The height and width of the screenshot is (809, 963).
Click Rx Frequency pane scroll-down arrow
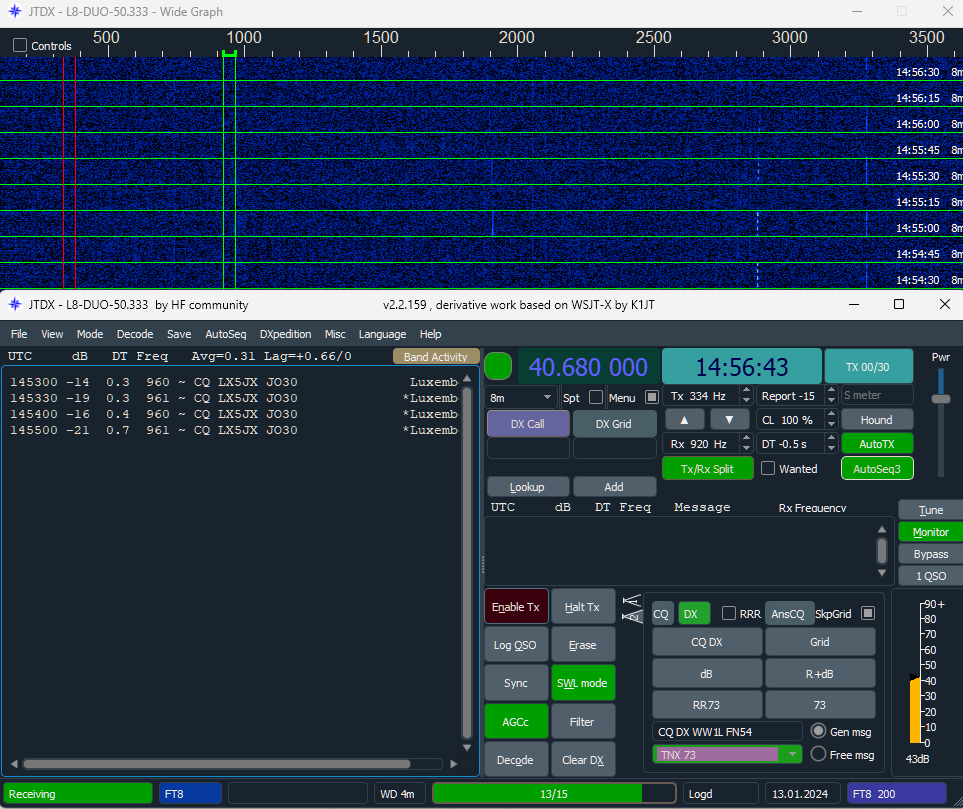point(882,573)
